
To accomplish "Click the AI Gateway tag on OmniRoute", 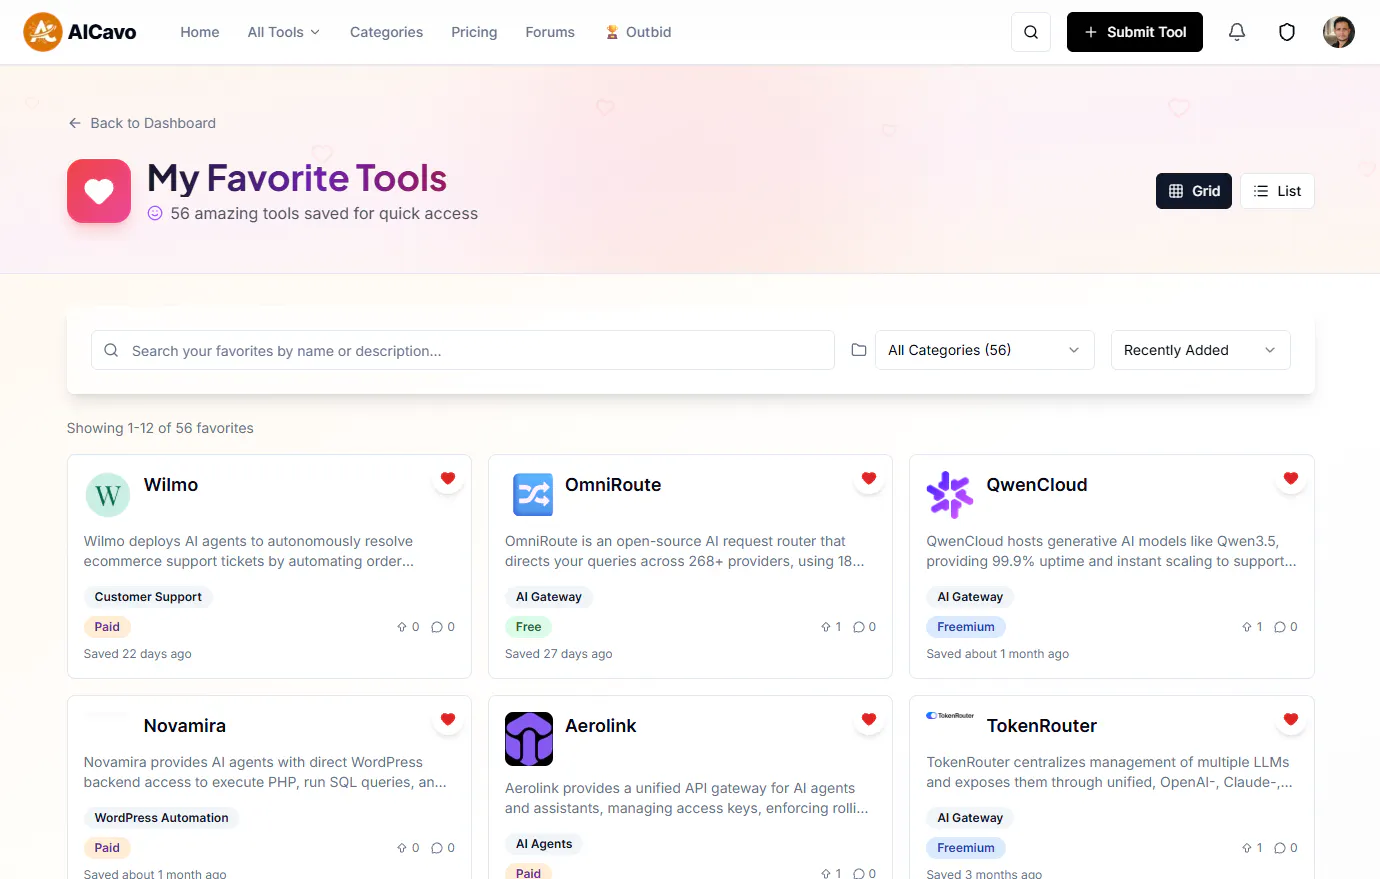I will (549, 597).
